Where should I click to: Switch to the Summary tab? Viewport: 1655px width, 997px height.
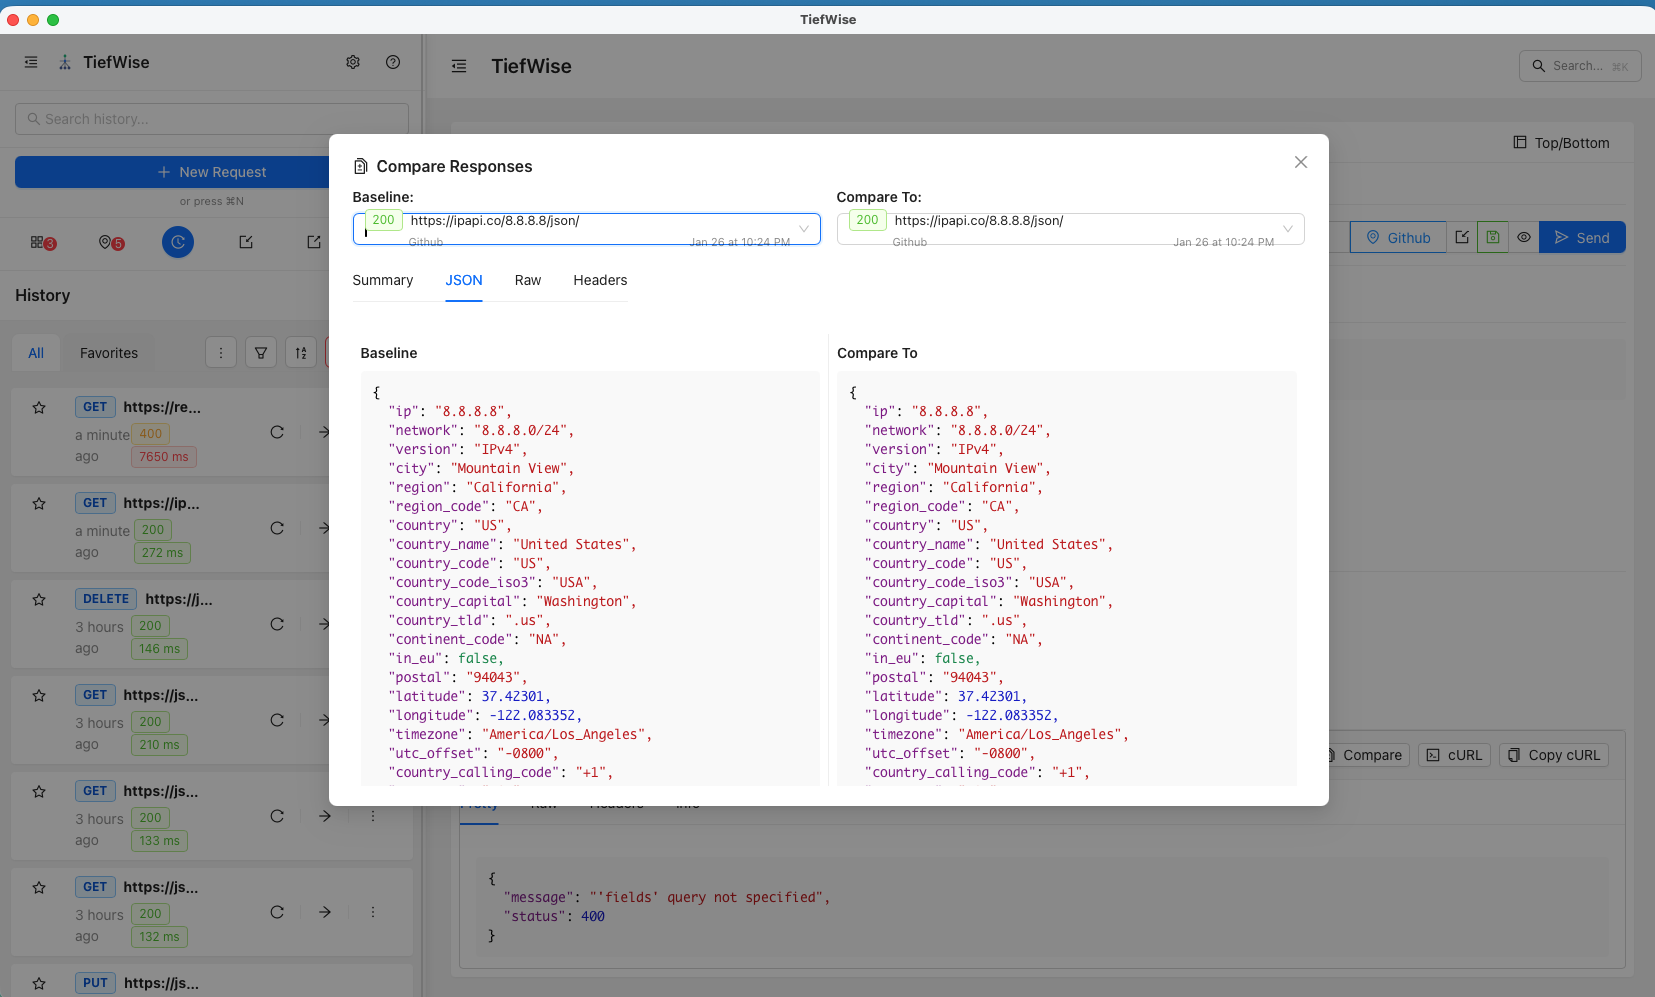383,281
